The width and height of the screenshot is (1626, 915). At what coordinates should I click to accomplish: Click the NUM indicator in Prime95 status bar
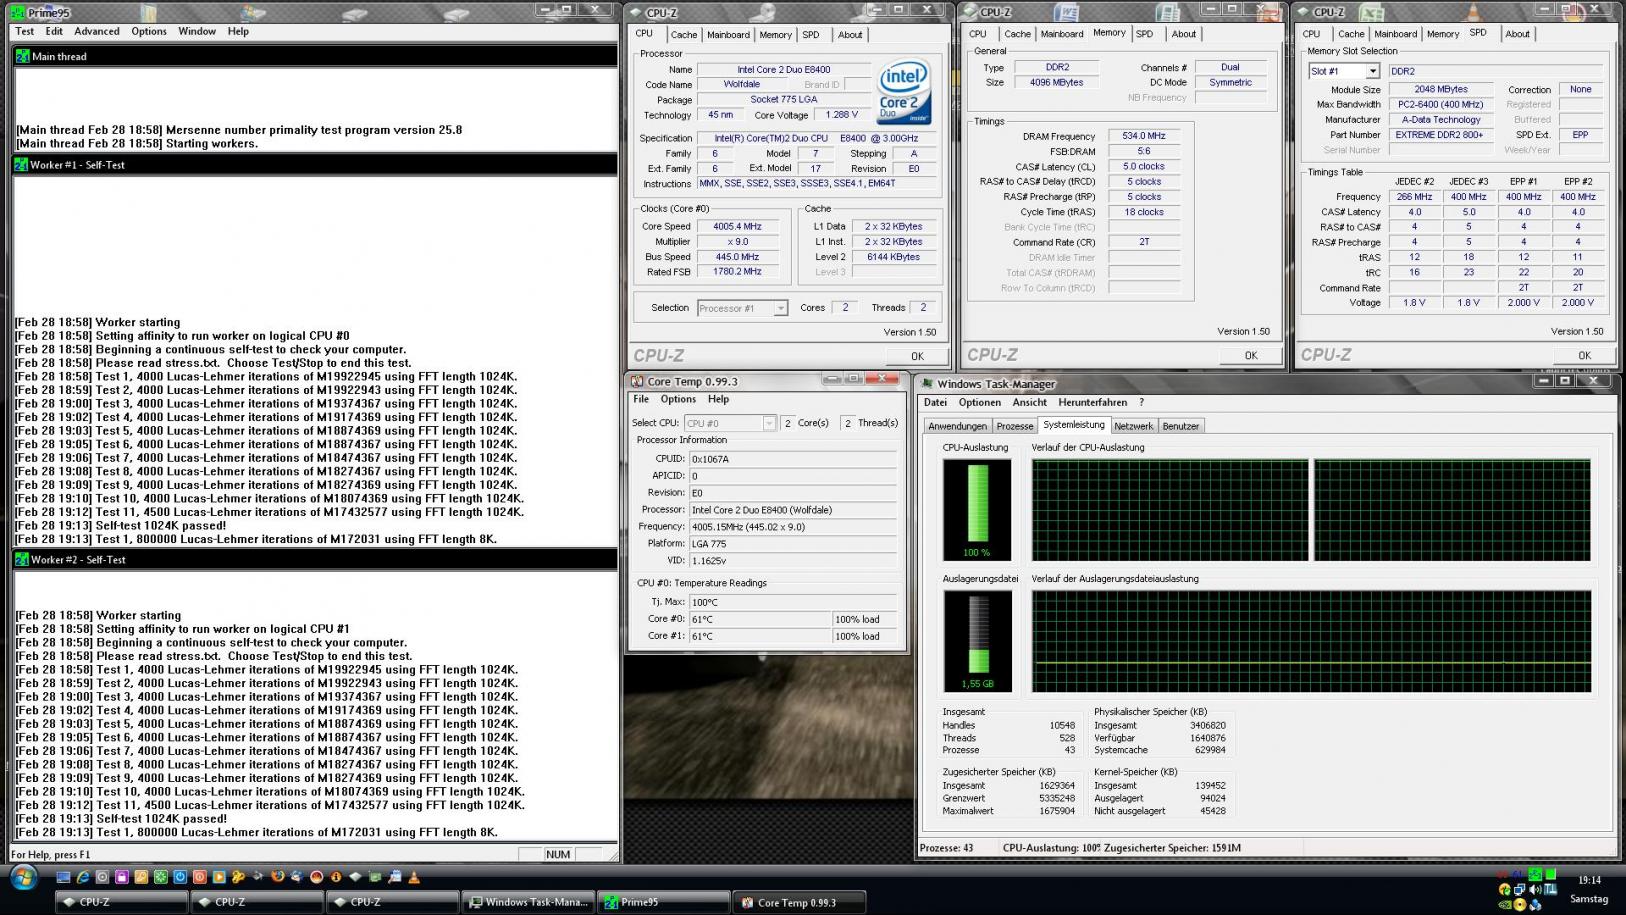(x=558, y=854)
